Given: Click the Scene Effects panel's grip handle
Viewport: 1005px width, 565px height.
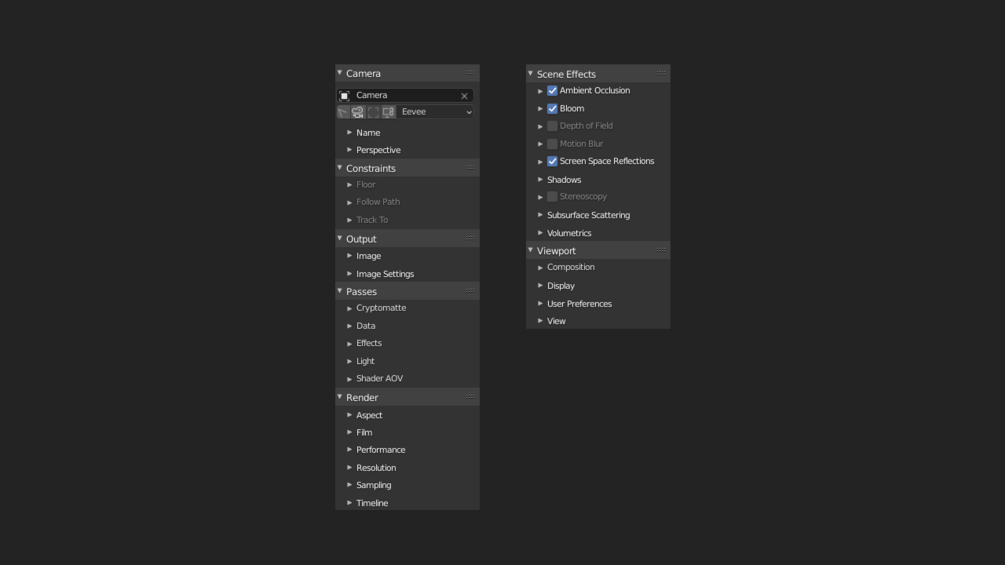Looking at the screenshot, I should [x=661, y=73].
